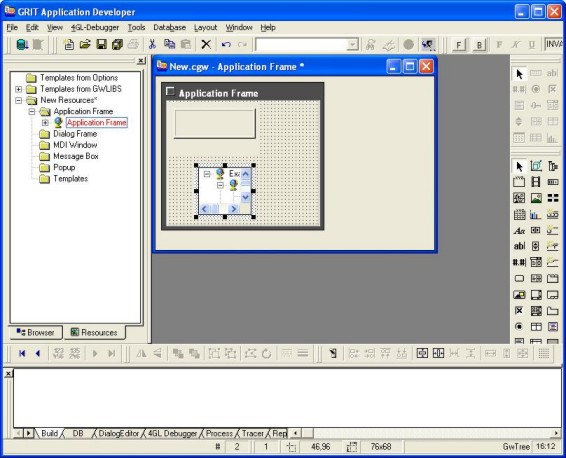The height and width of the screenshot is (458, 566).
Task: Undo last action with the Undo arrow
Action: click(226, 45)
